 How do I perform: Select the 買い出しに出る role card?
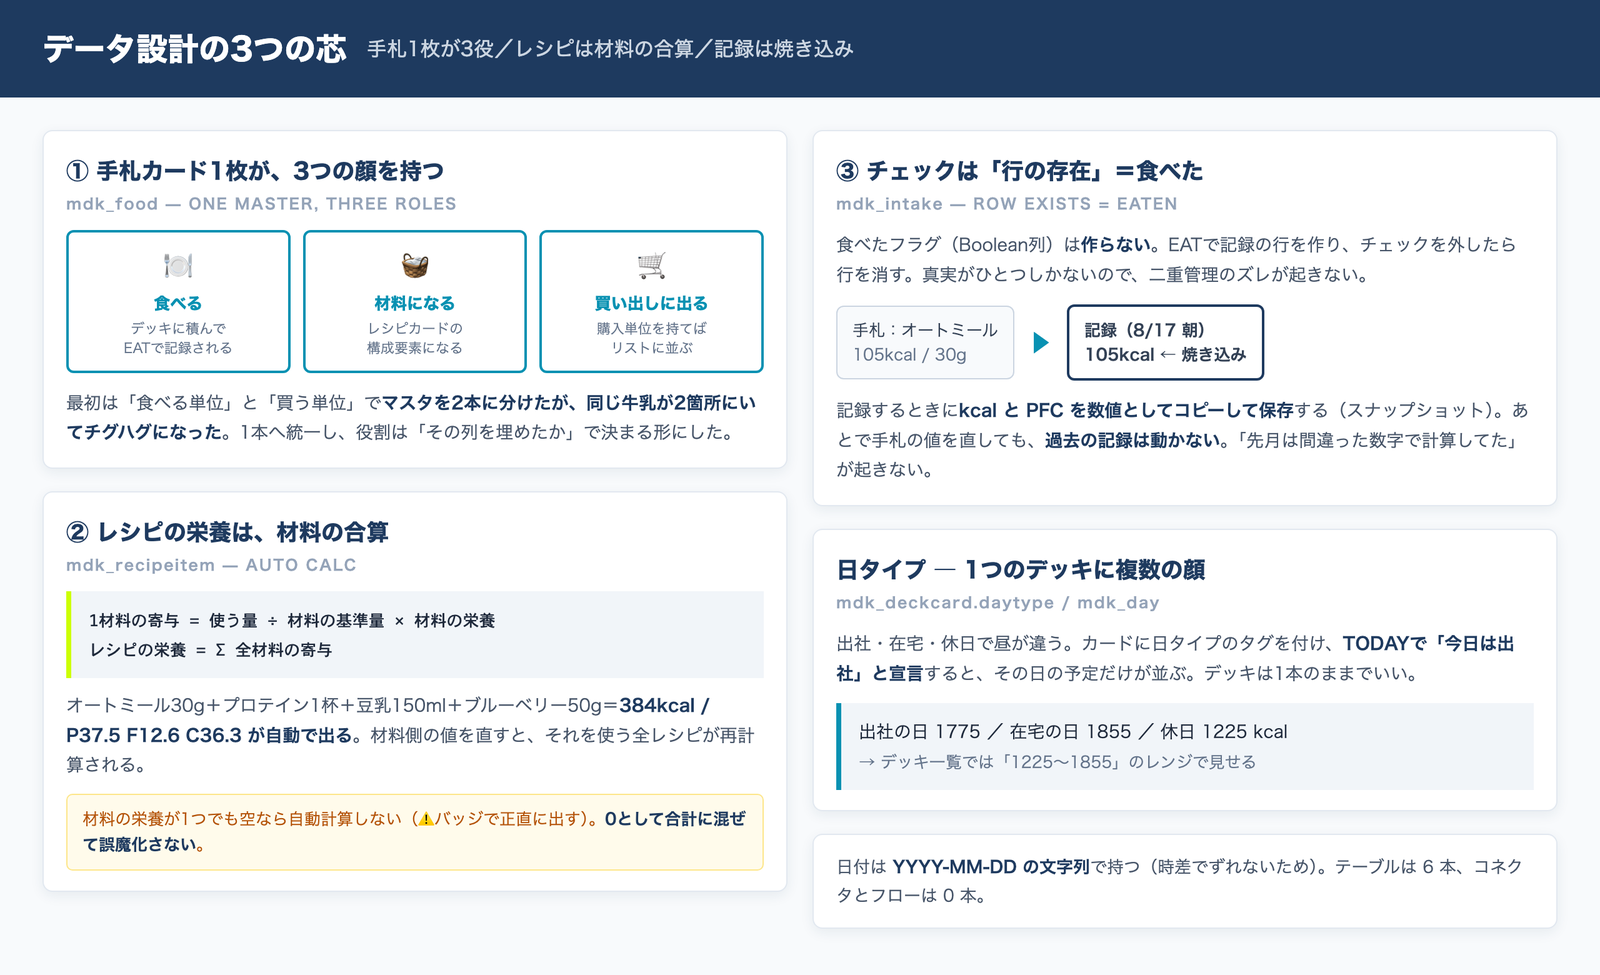(x=652, y=301)
